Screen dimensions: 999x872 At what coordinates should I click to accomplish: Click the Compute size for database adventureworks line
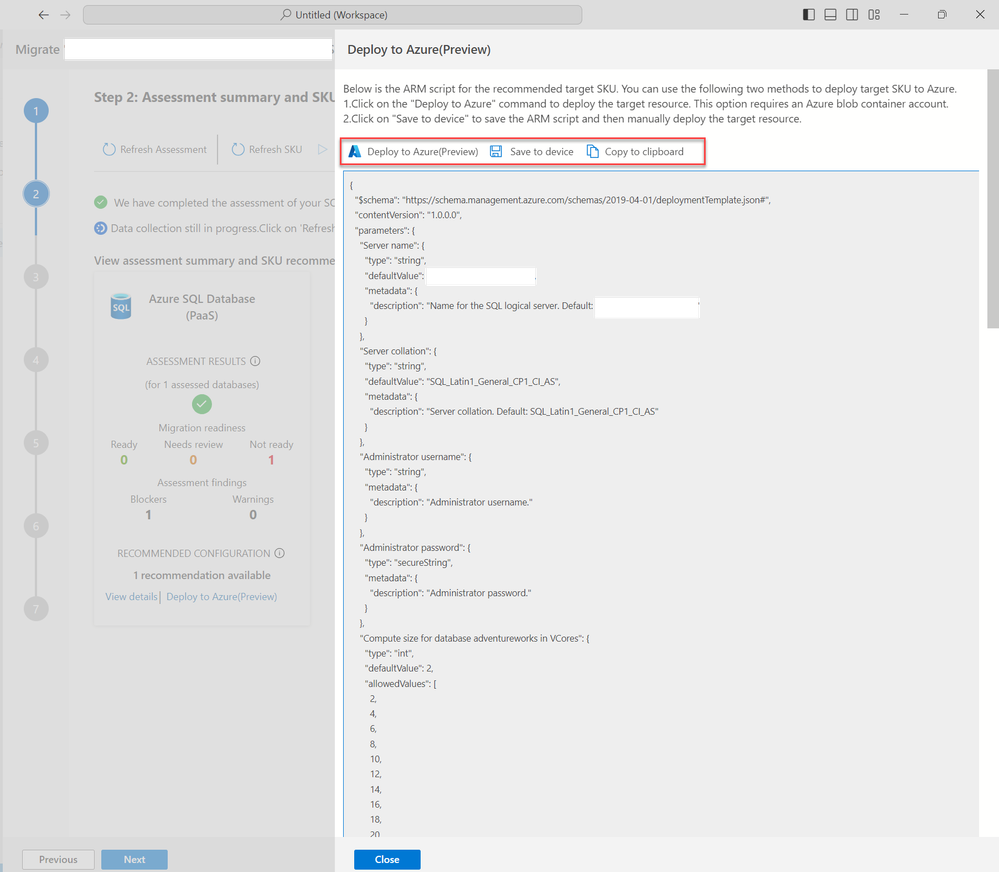point(475,638)
